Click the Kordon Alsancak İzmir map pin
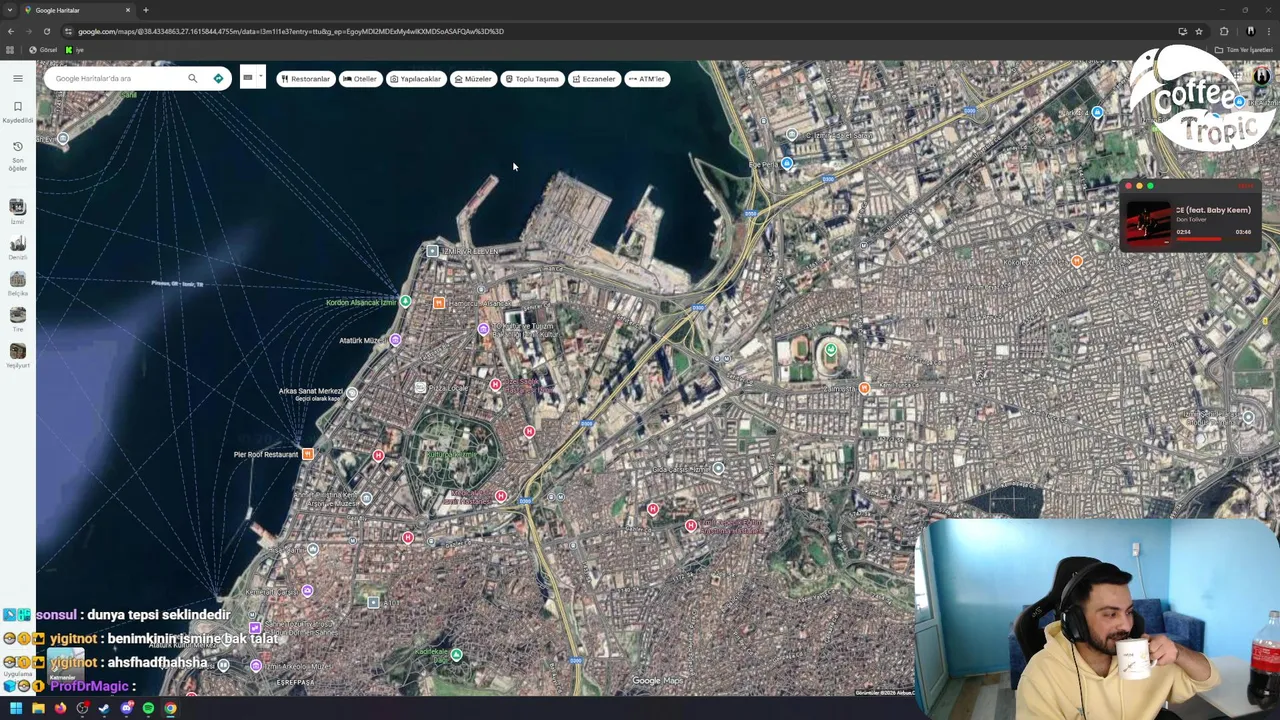Viewport: 1280px width, 720px height. (x=405, y=301)
